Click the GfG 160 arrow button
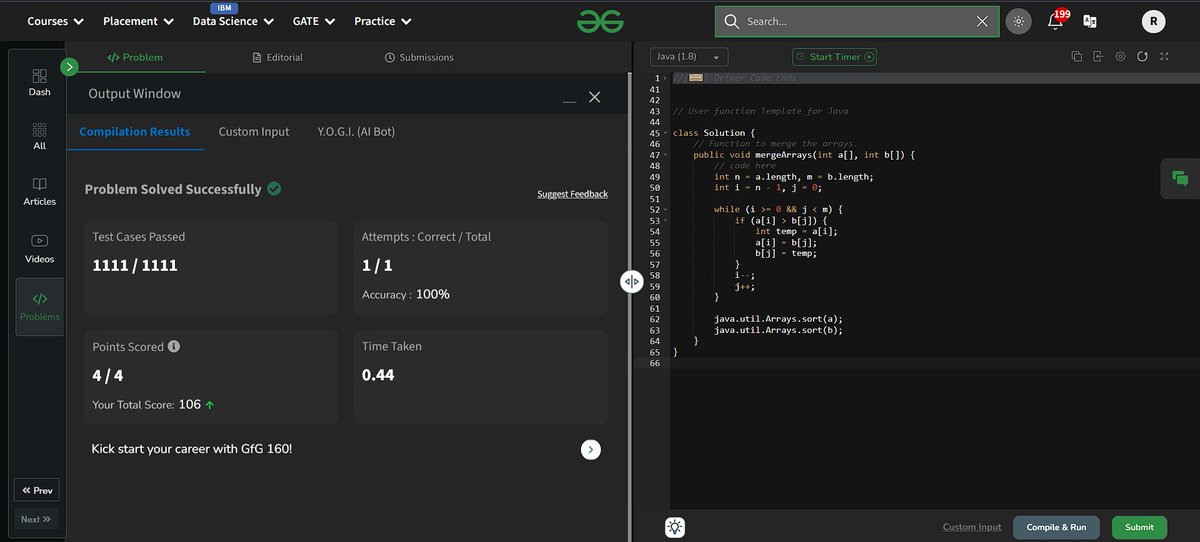This screenshot has width=1200, height=542. (591, 450)
